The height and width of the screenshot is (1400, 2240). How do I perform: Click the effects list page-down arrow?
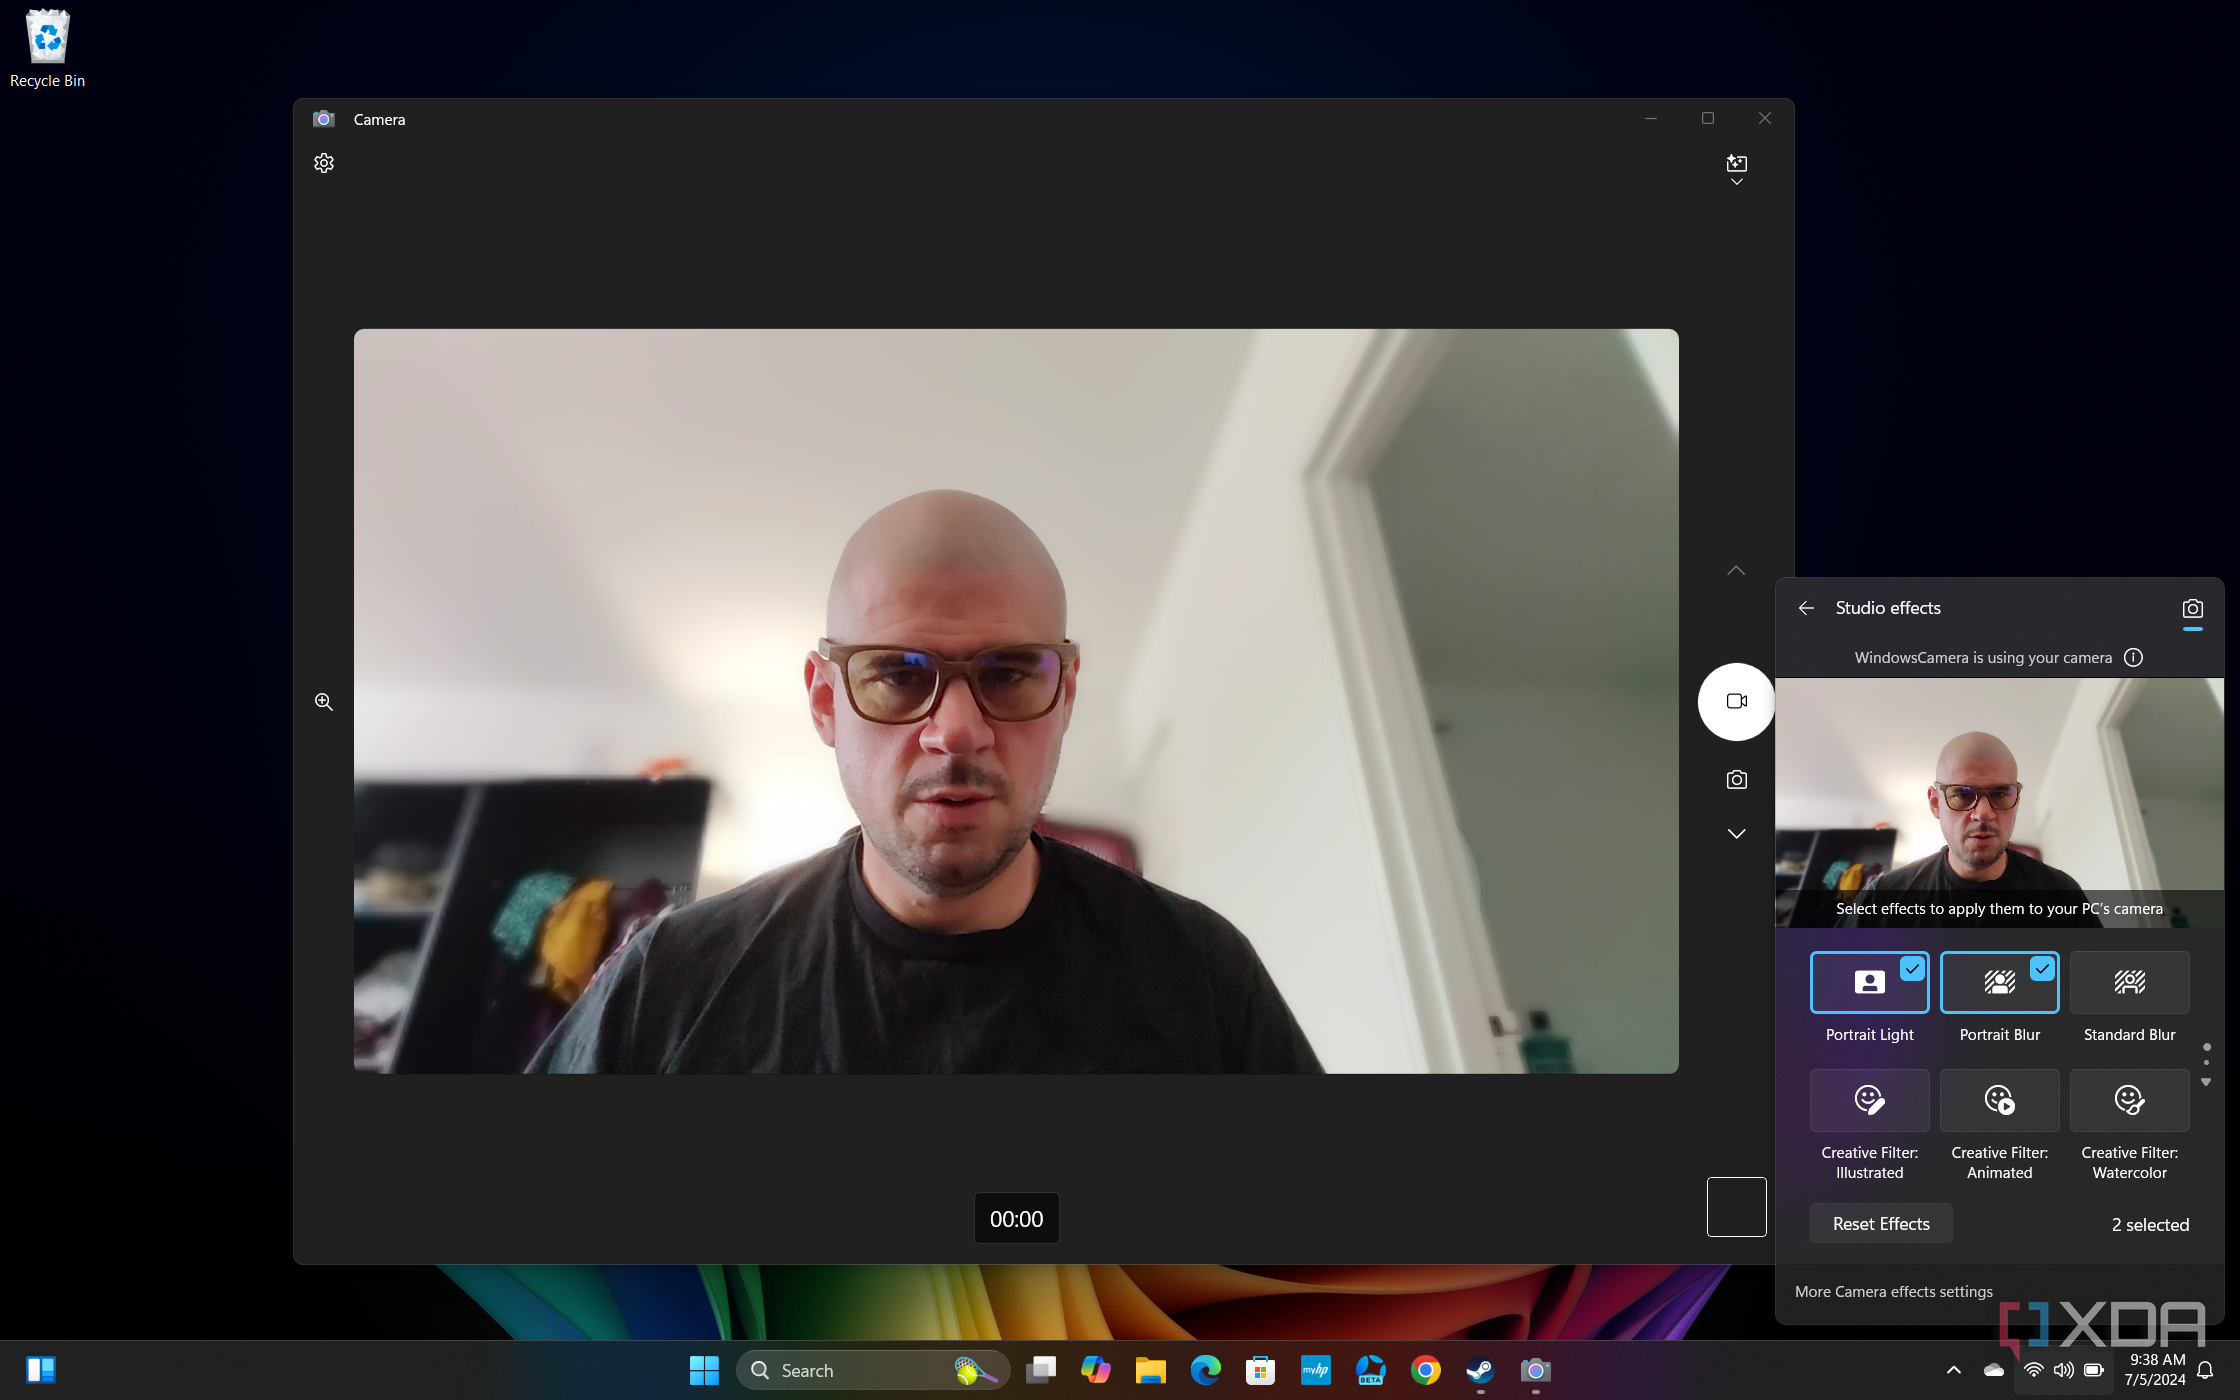(2206, 1083)
